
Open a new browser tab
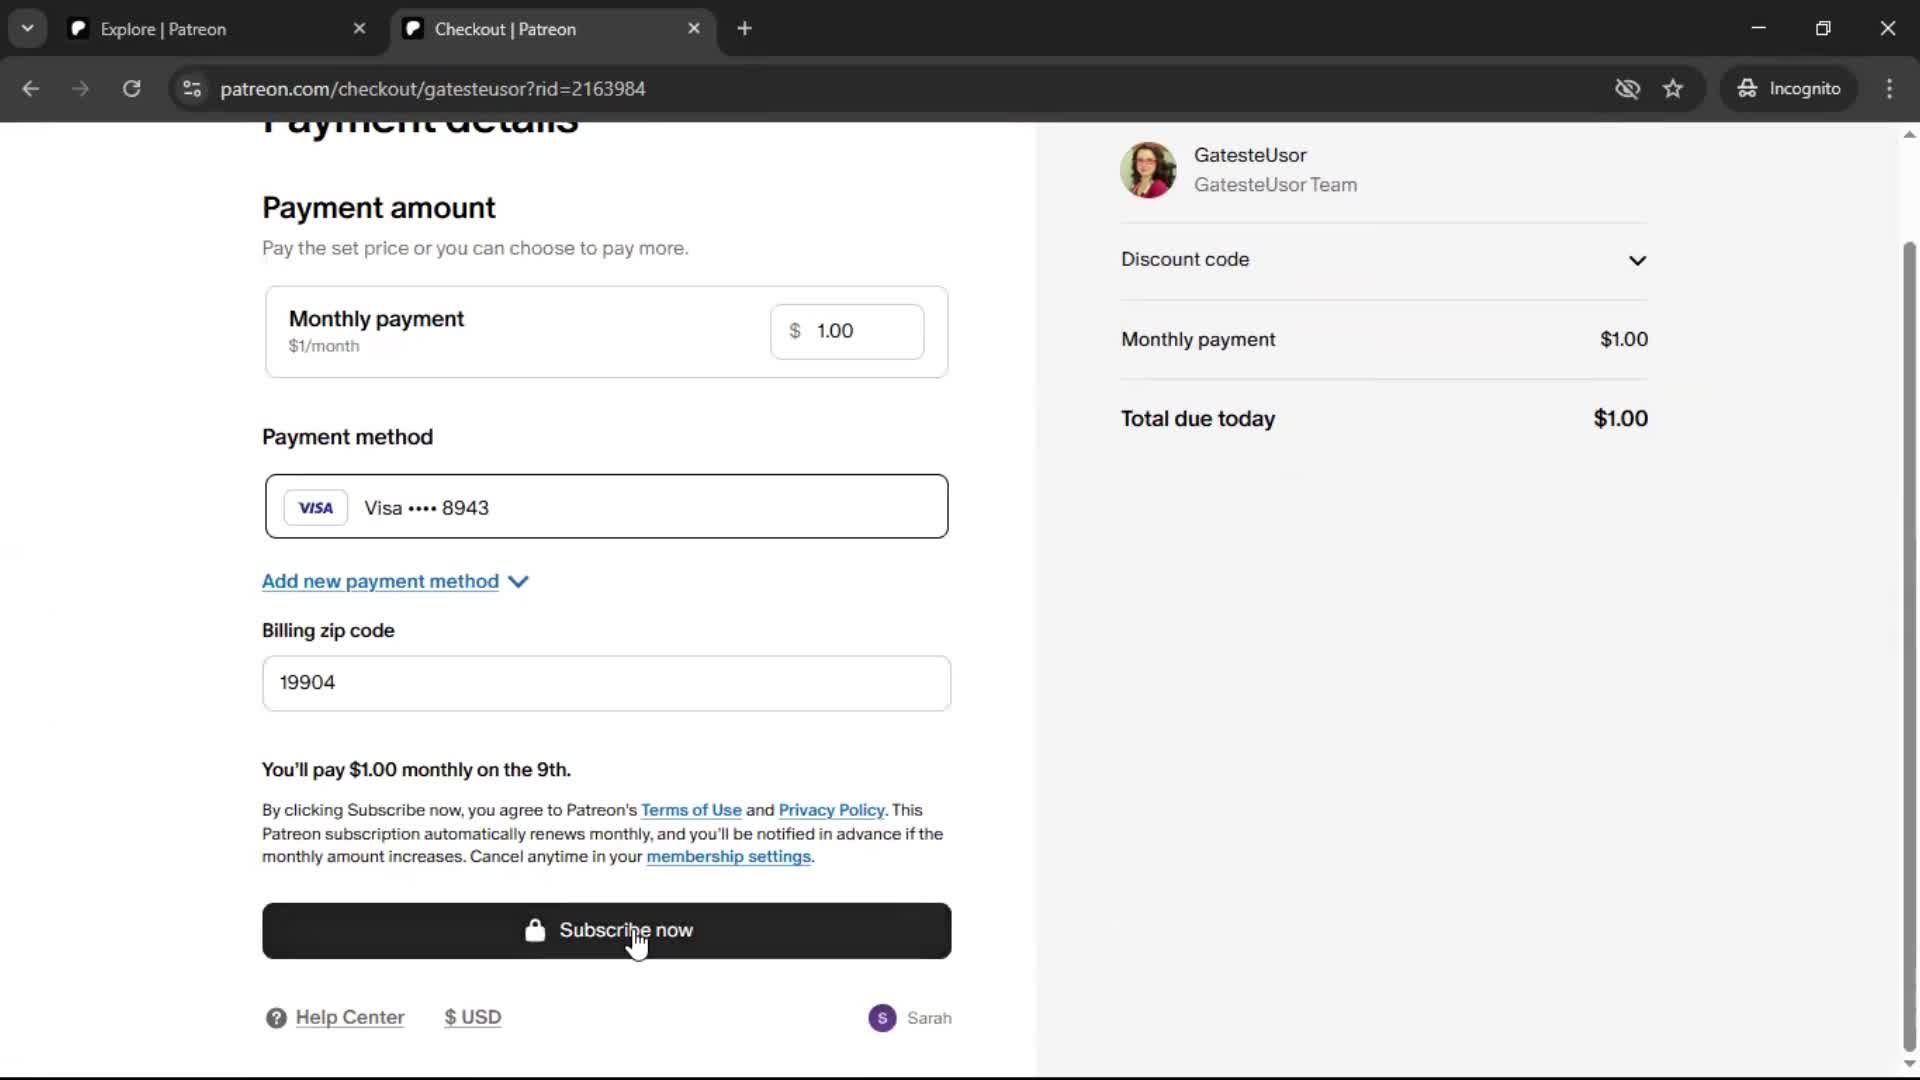744,29
